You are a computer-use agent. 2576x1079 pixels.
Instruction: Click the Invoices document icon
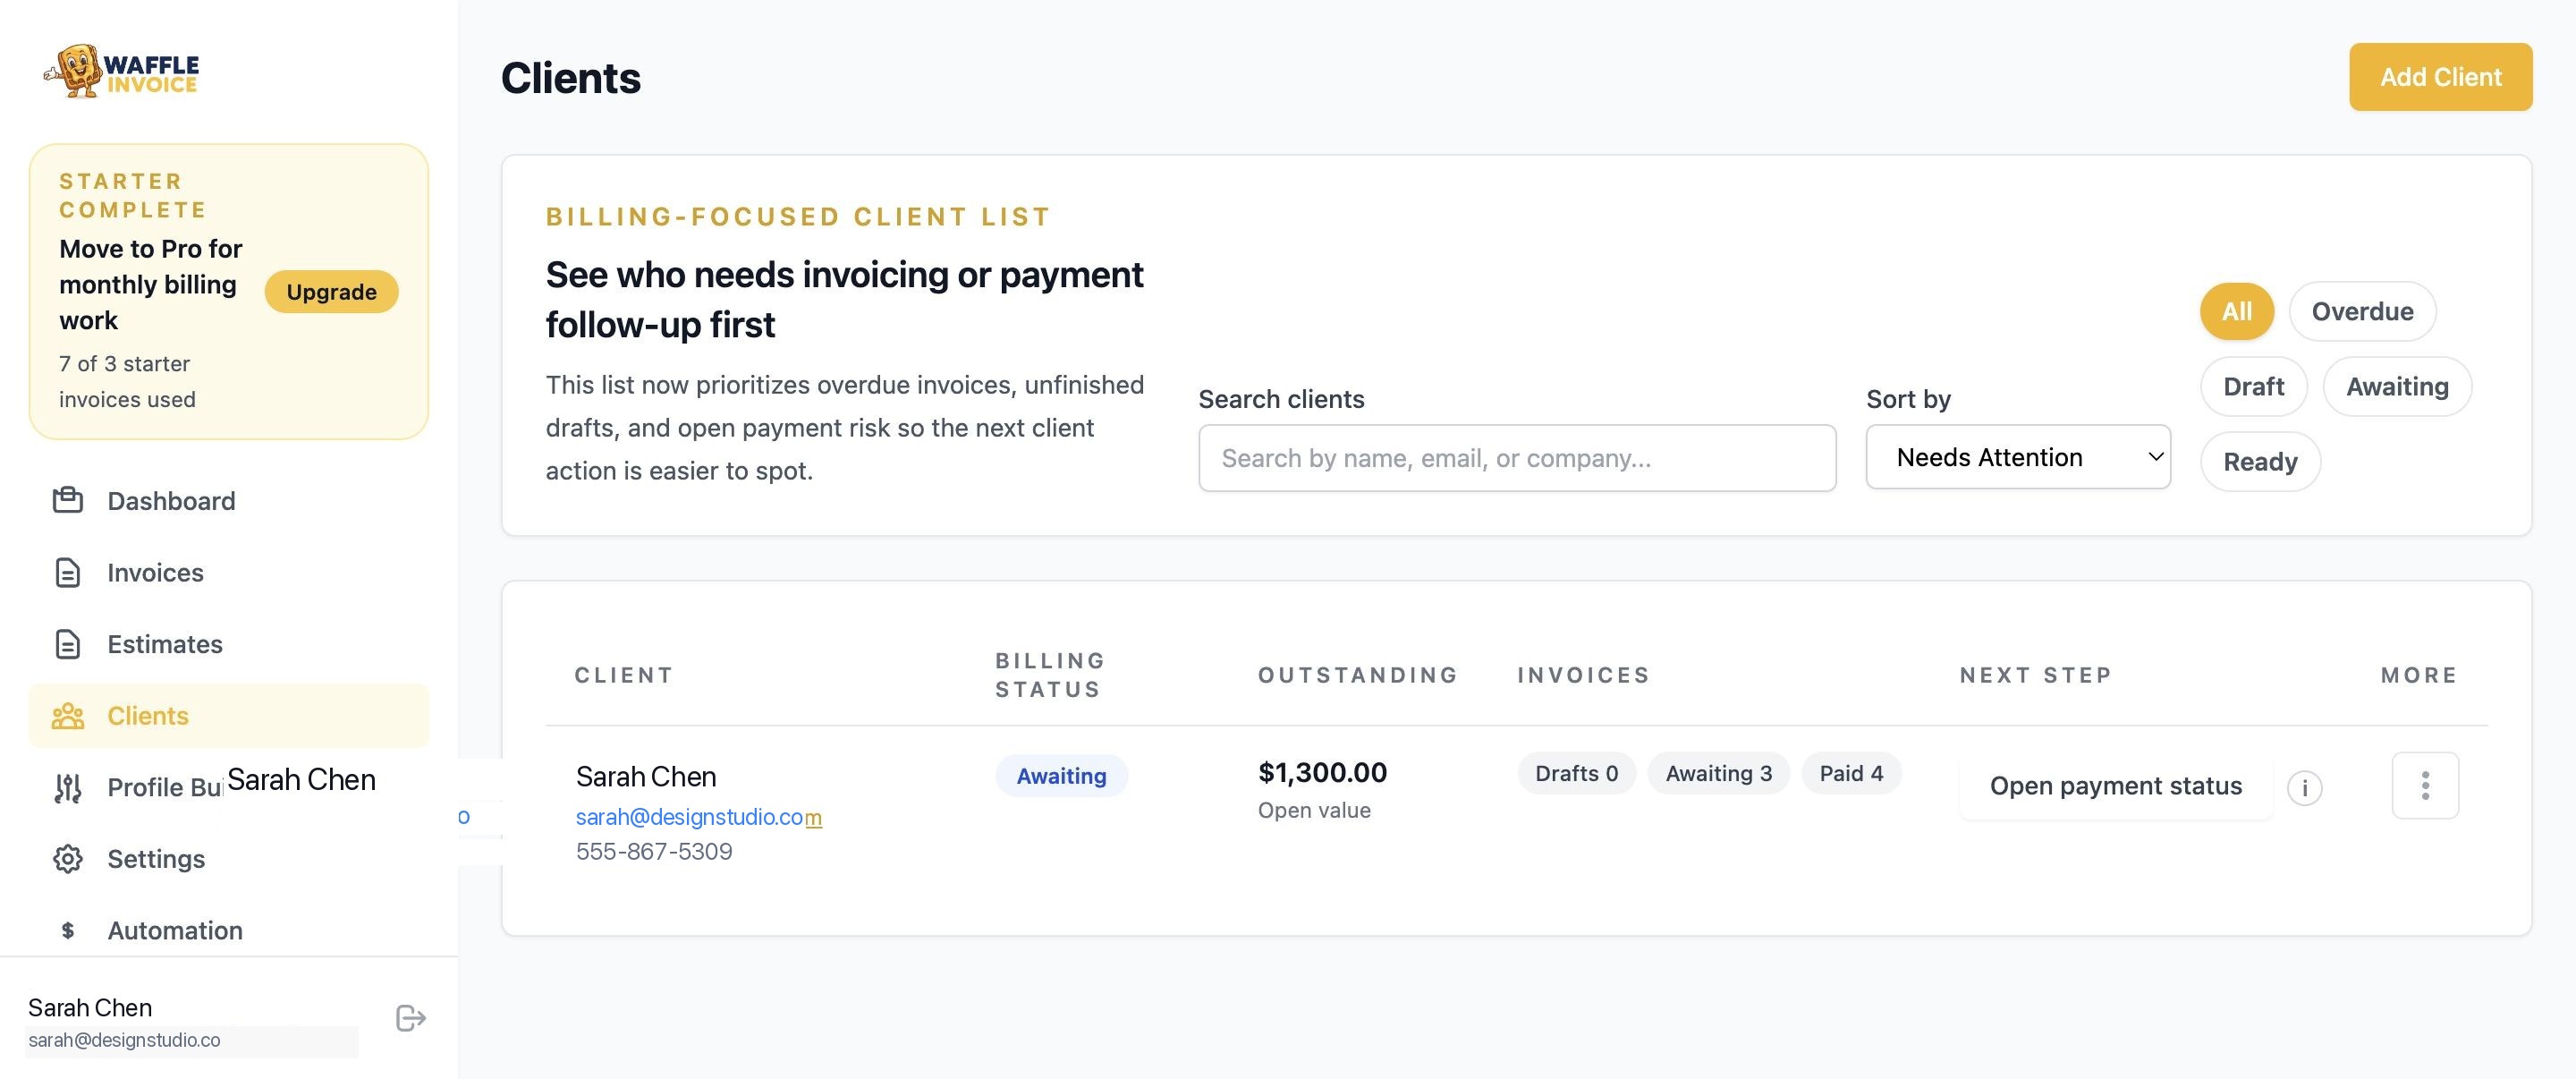(x=67, y=572)
